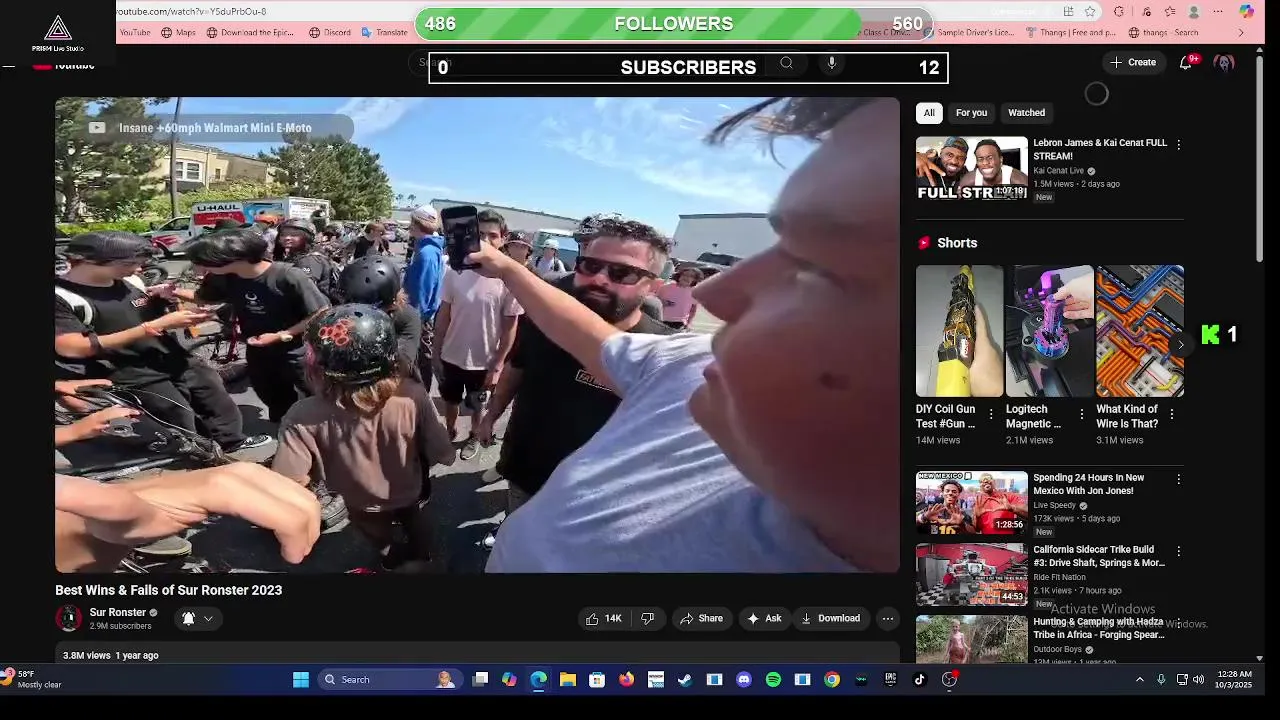Like the video with 14K likes
Viewport: 1280px width, 720px height.
604,618
